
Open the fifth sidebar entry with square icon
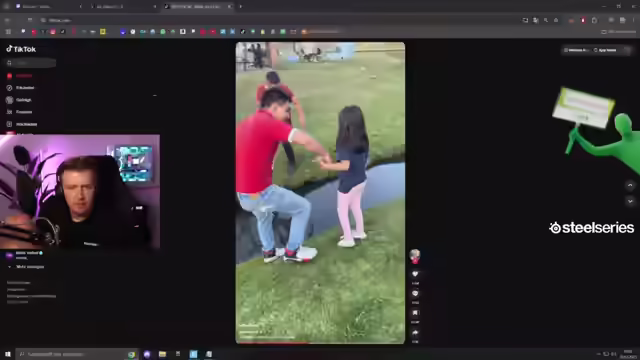[22, 124]
